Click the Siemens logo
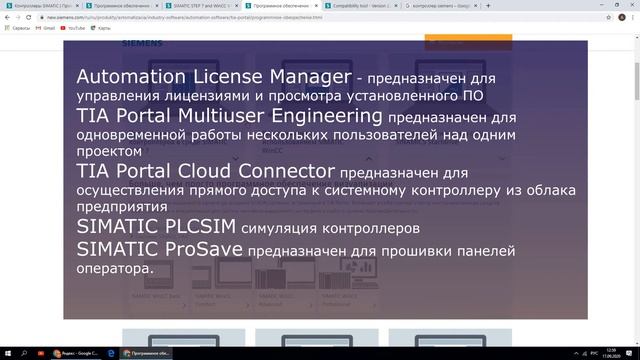This screenshot has height=360, width=640. click(x=142, y=43)
